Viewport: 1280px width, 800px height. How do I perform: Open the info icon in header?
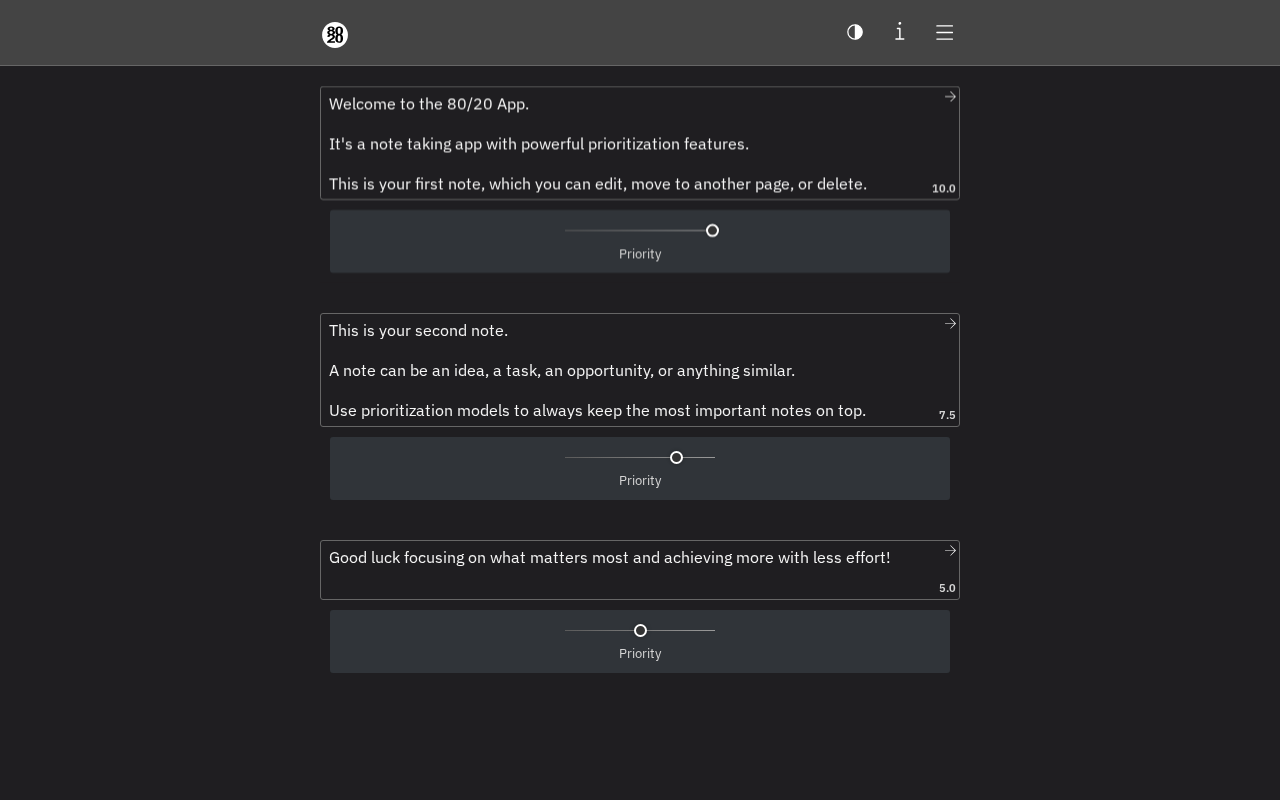click(x=900, y=32)
